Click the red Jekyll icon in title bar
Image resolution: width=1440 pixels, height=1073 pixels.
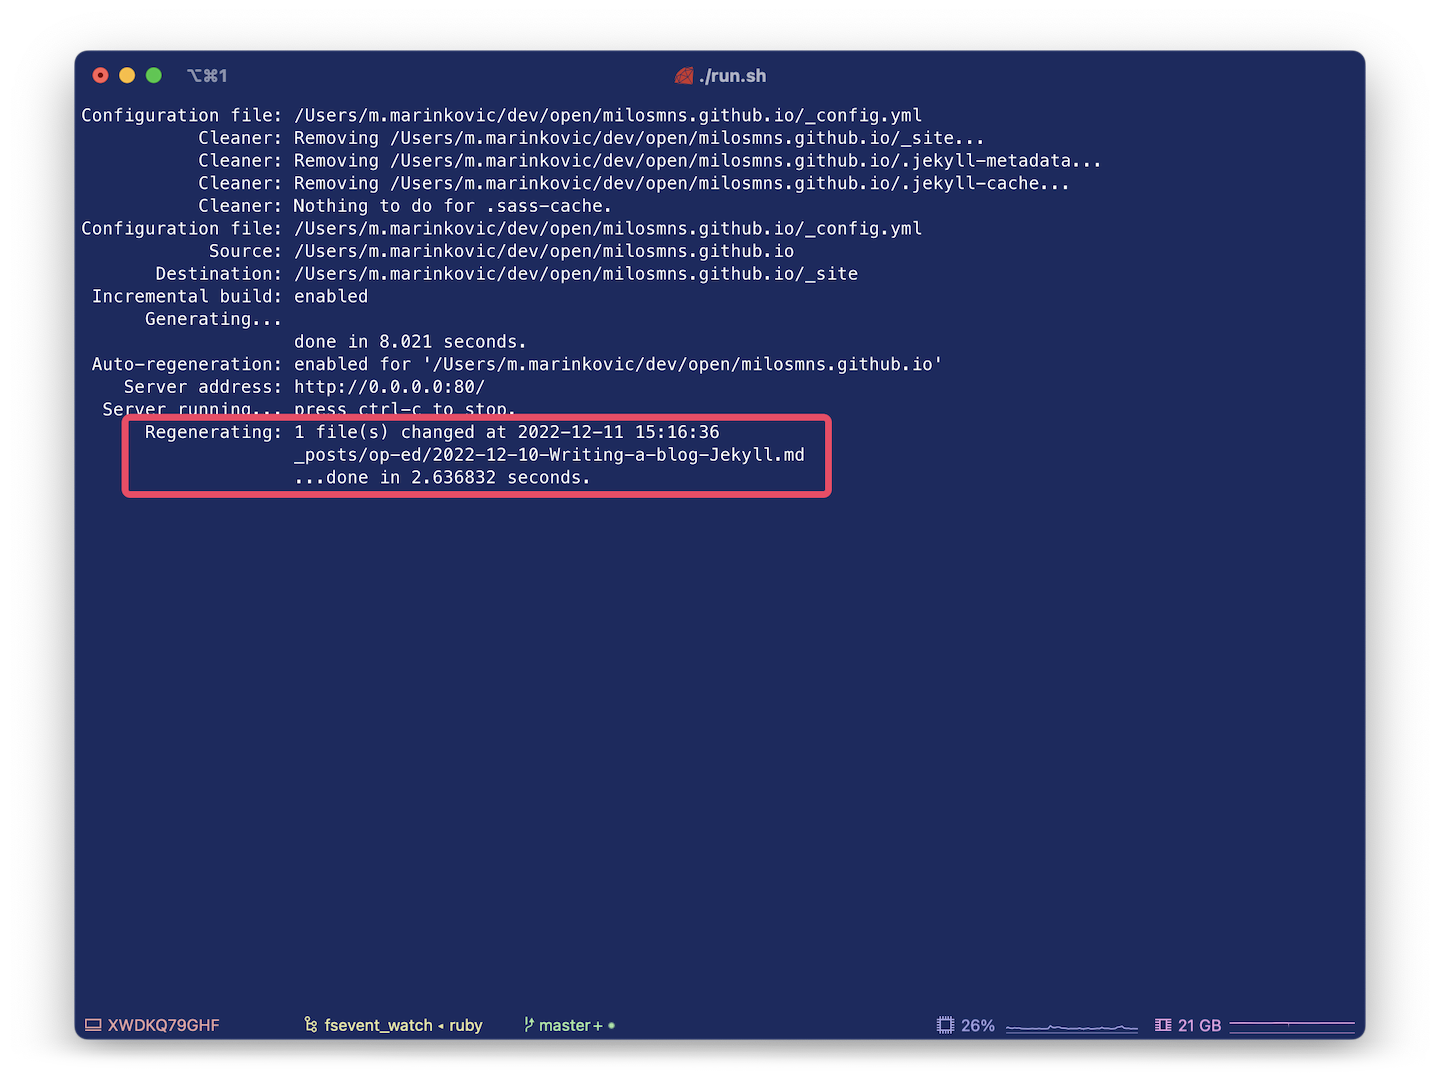pos(684,76)
